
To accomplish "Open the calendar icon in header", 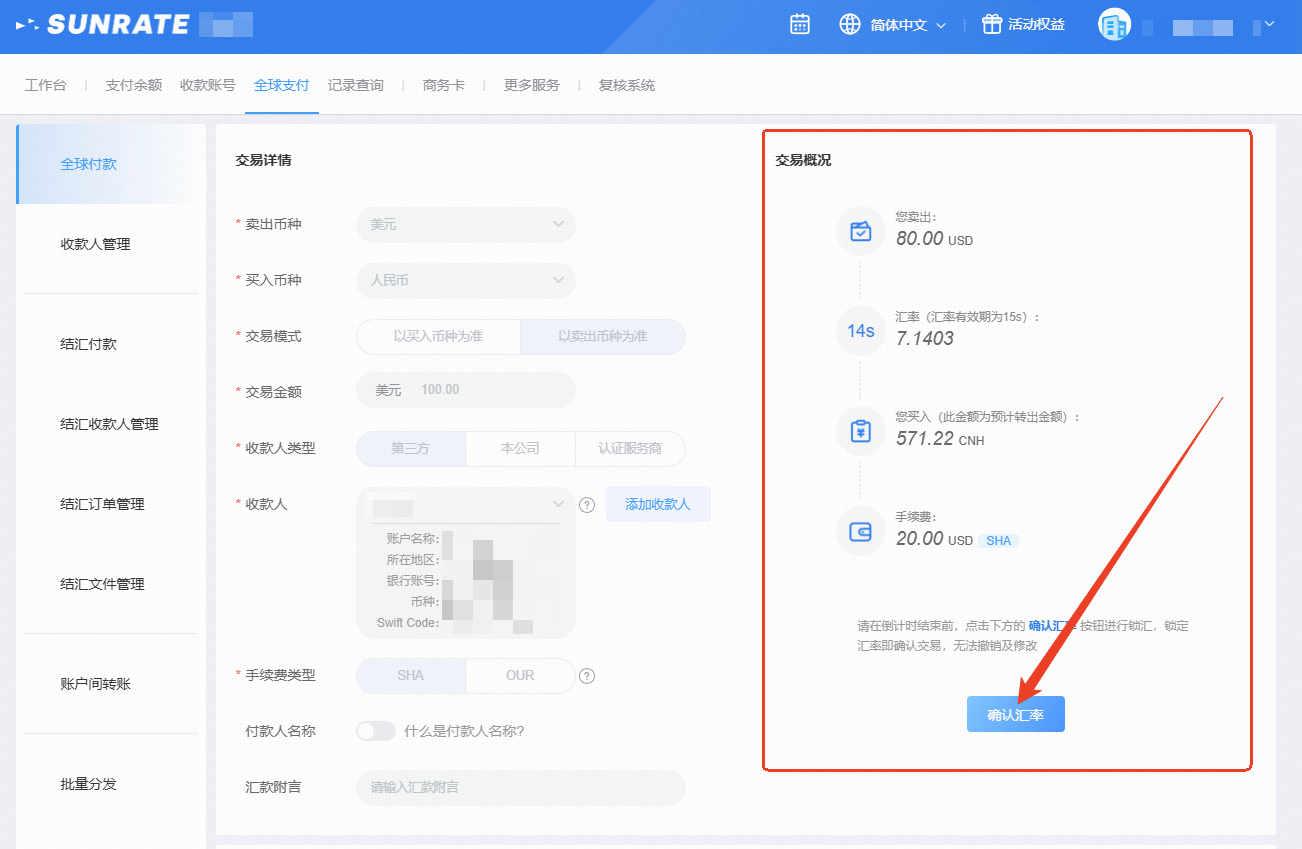I will pos(799,25).
